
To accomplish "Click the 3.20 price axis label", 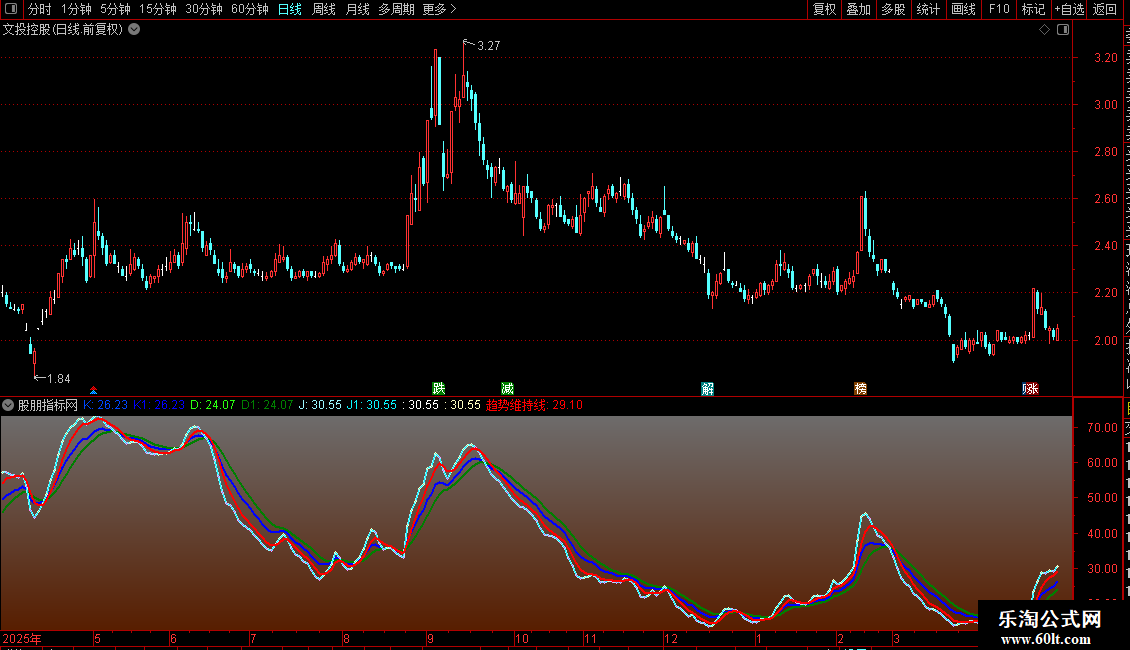I will pyautogui.click(x=1106, y=58).
